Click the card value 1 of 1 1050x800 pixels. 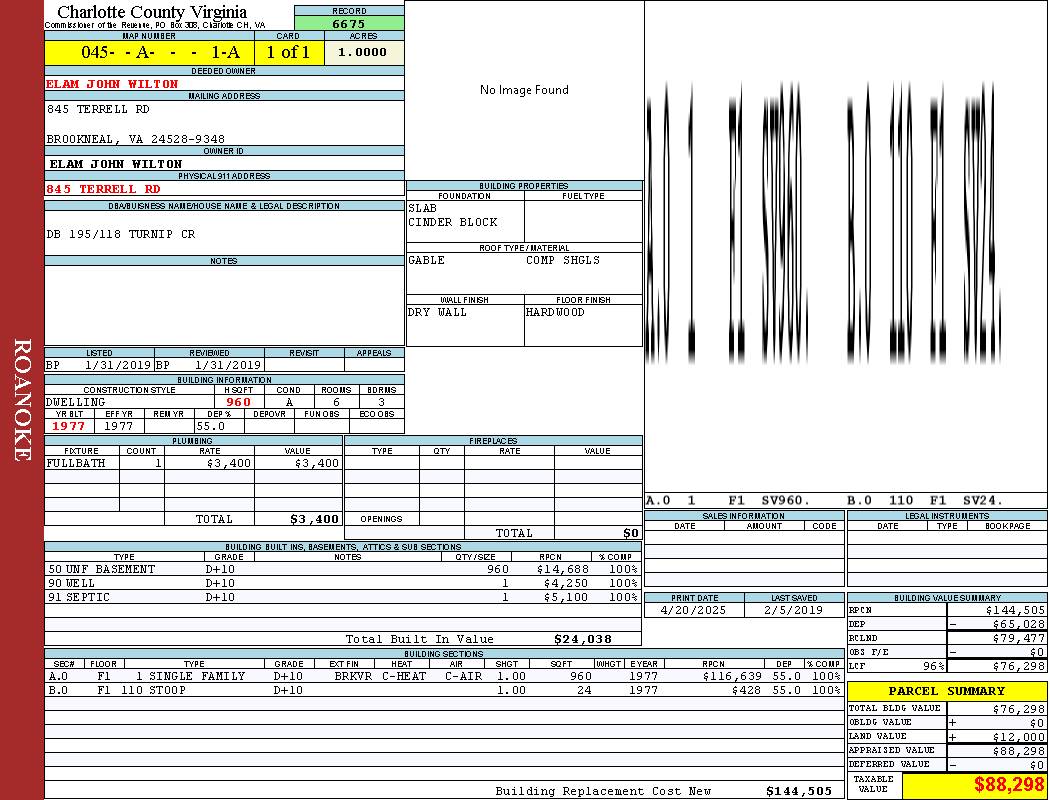(289, 52)
